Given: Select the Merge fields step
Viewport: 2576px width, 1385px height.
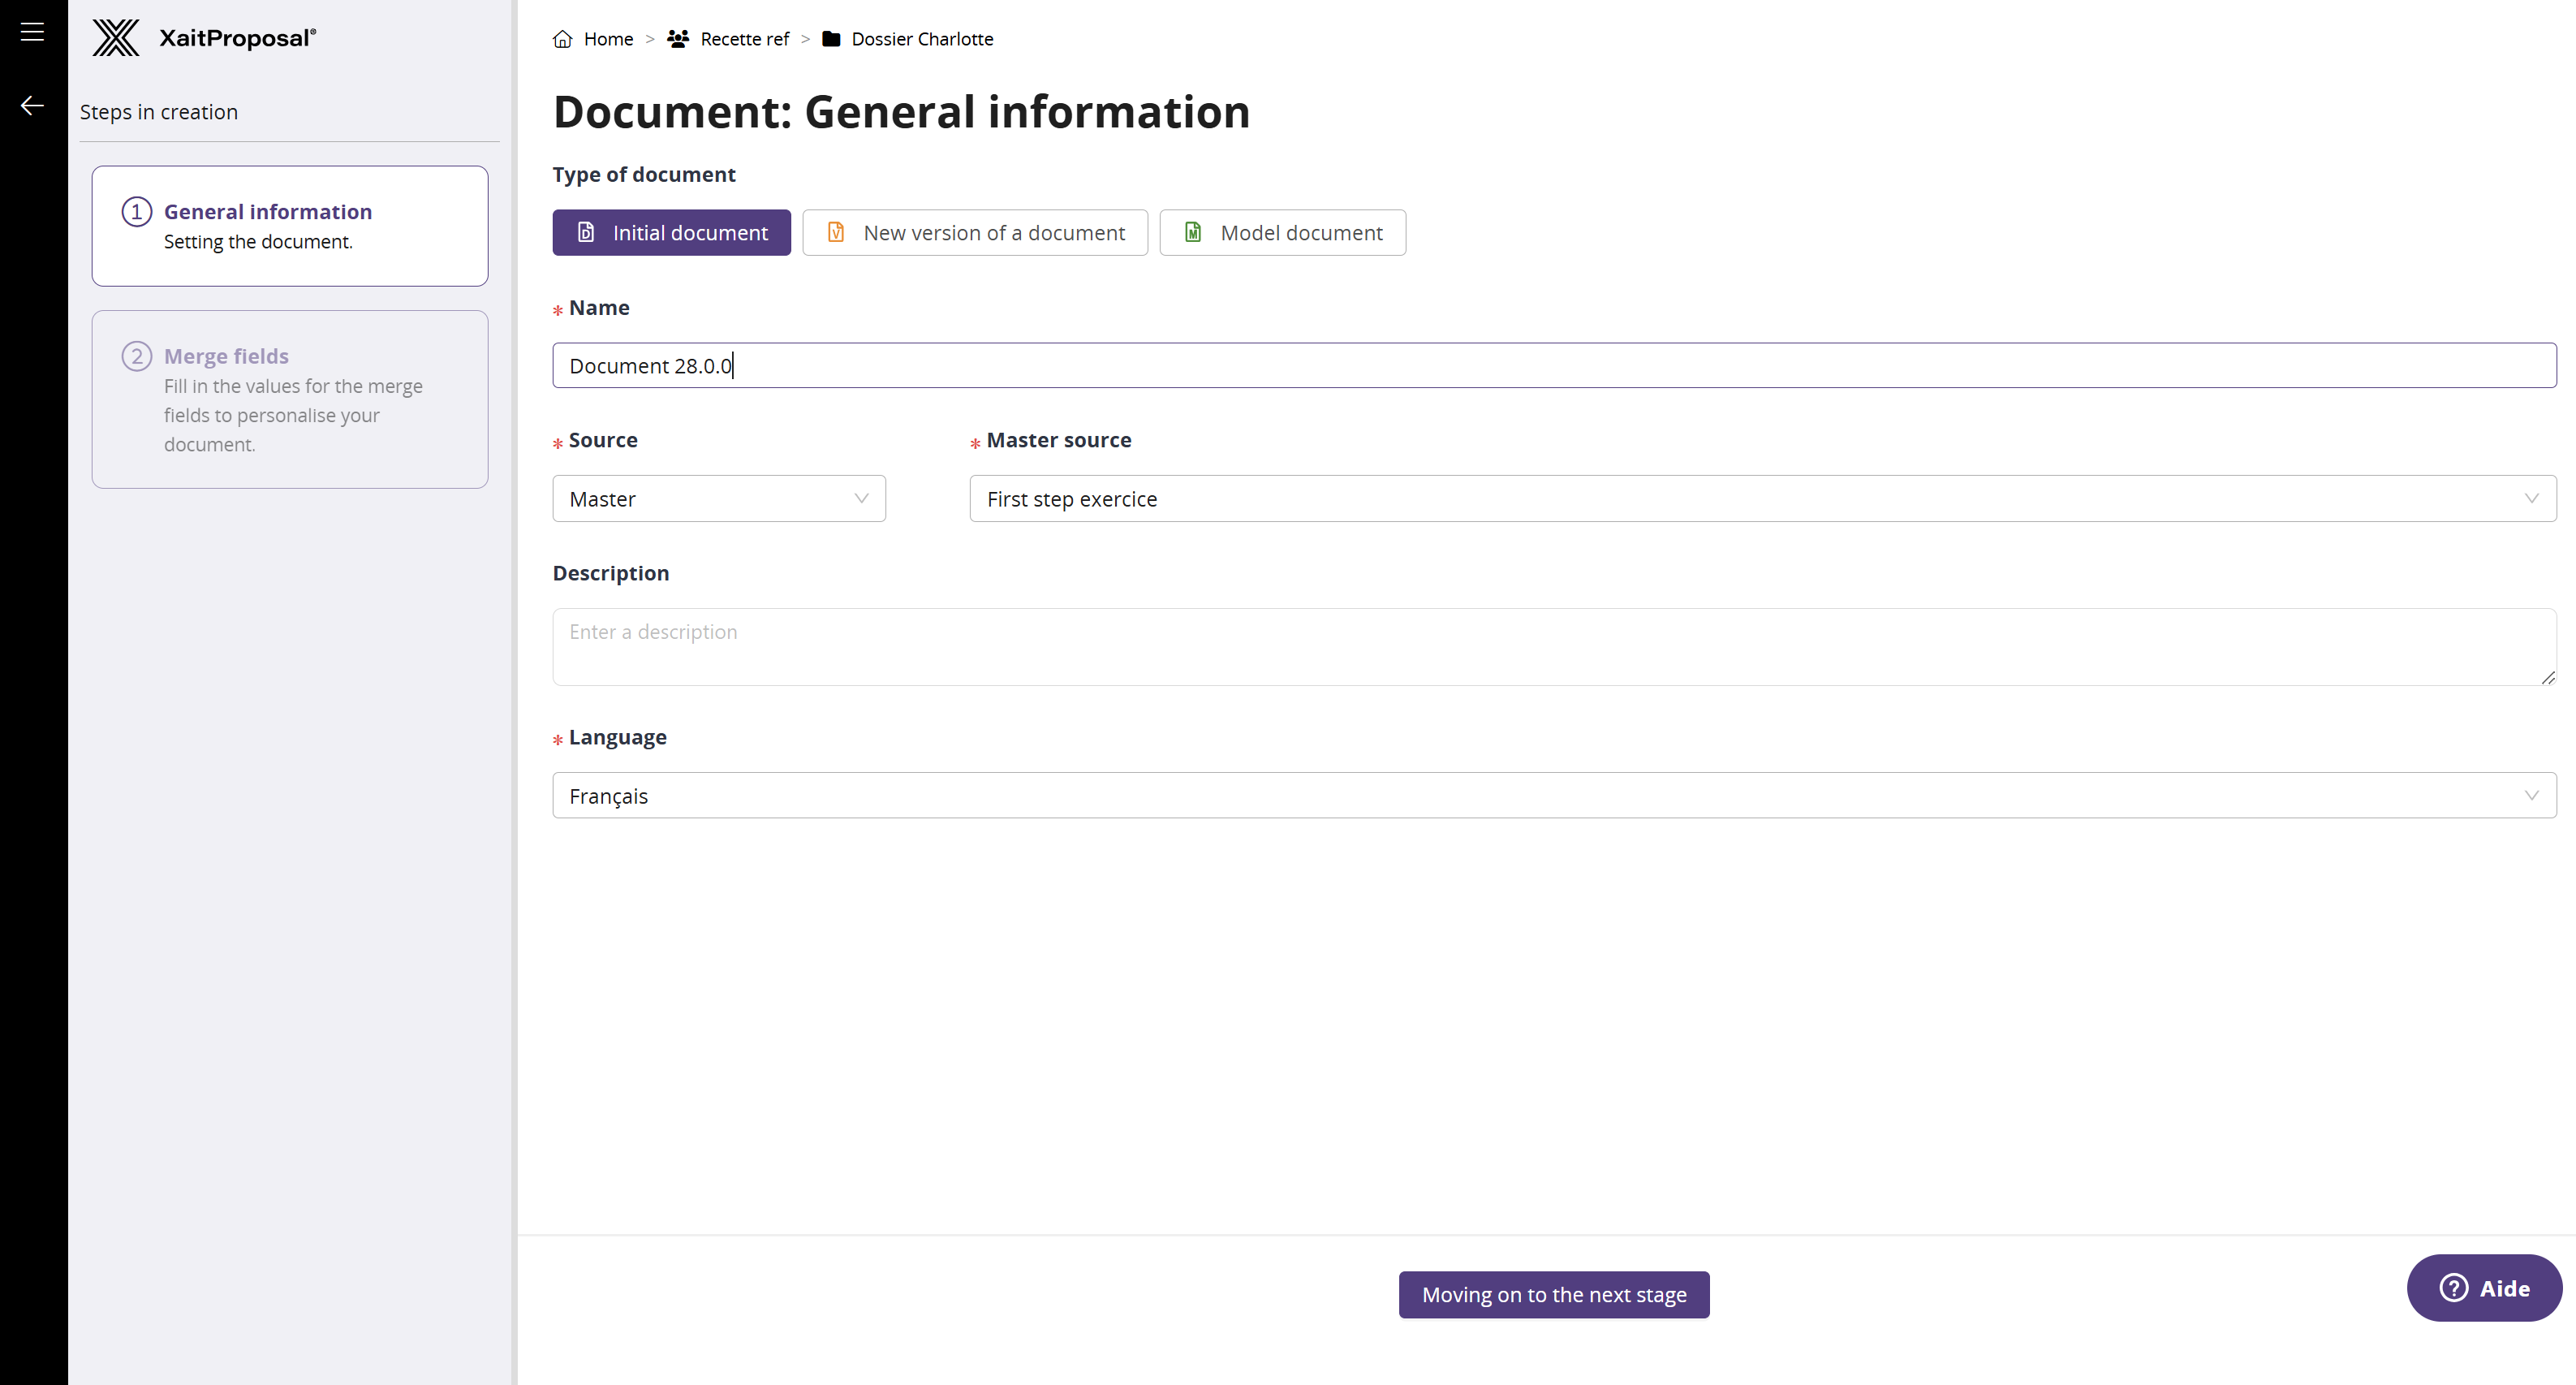Looking at the screenshot, I should coord(289,399).
